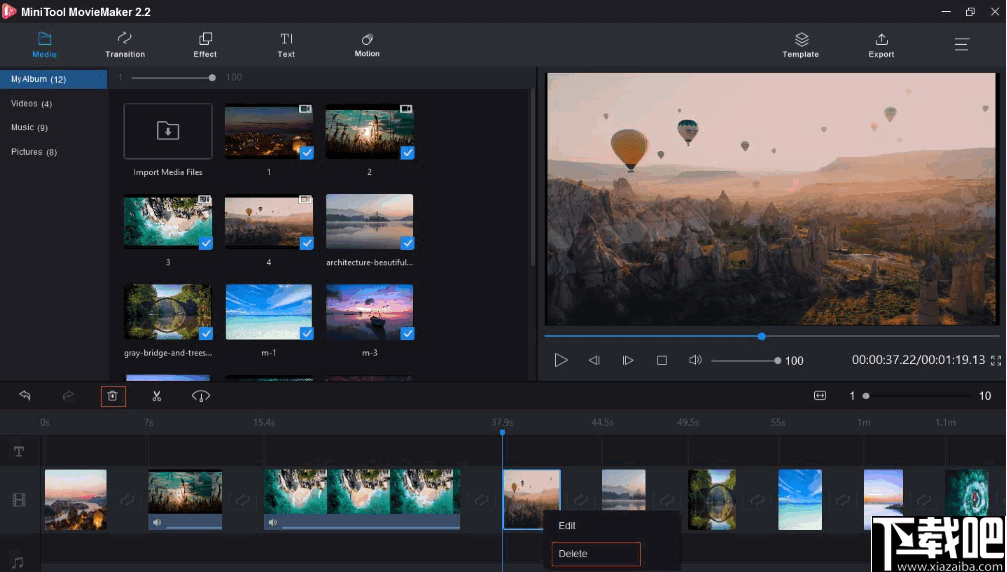Select Edit from context menu
The width and height of the screenshot is (1007, 572).
566,525
